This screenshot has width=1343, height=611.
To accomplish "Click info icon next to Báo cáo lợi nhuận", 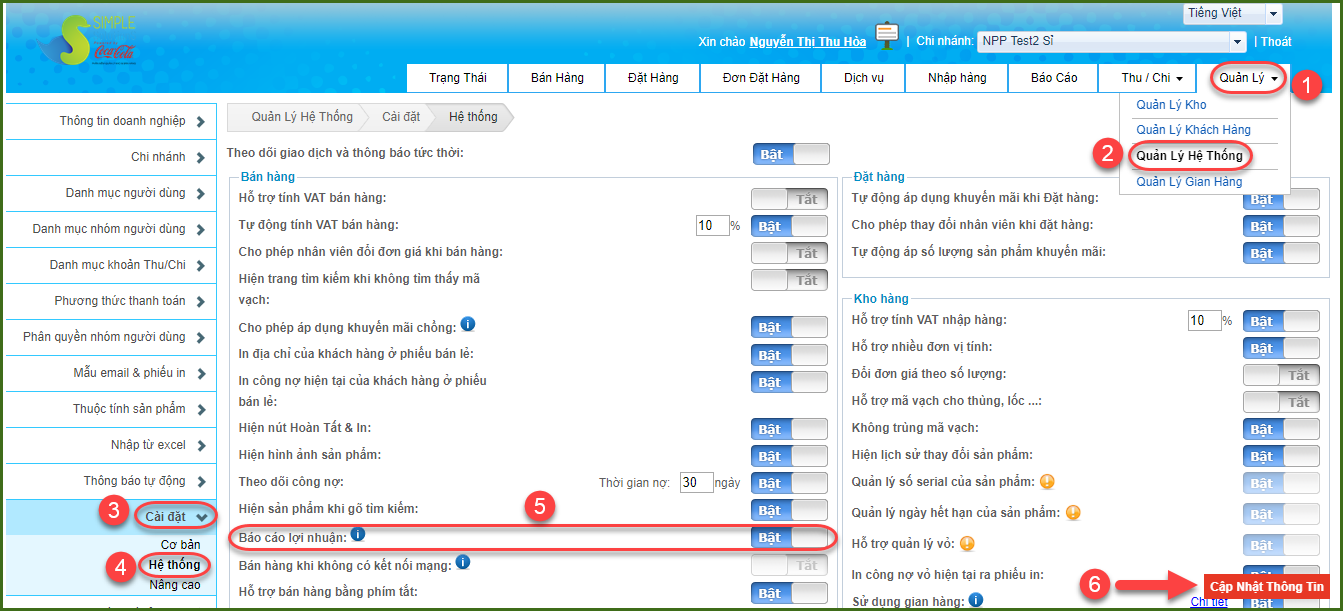I will [x=358, y=535].
